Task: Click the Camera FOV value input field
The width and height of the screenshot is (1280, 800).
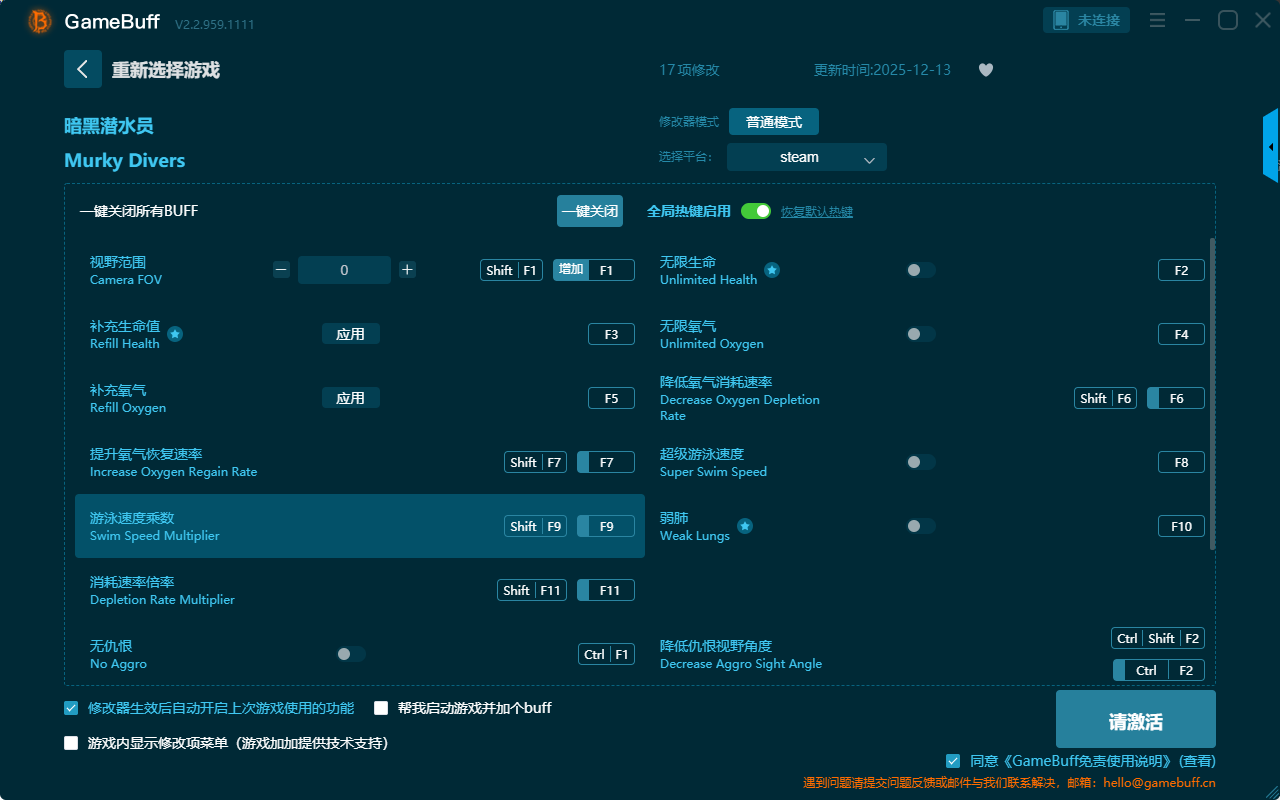Action: pos(344,270)
